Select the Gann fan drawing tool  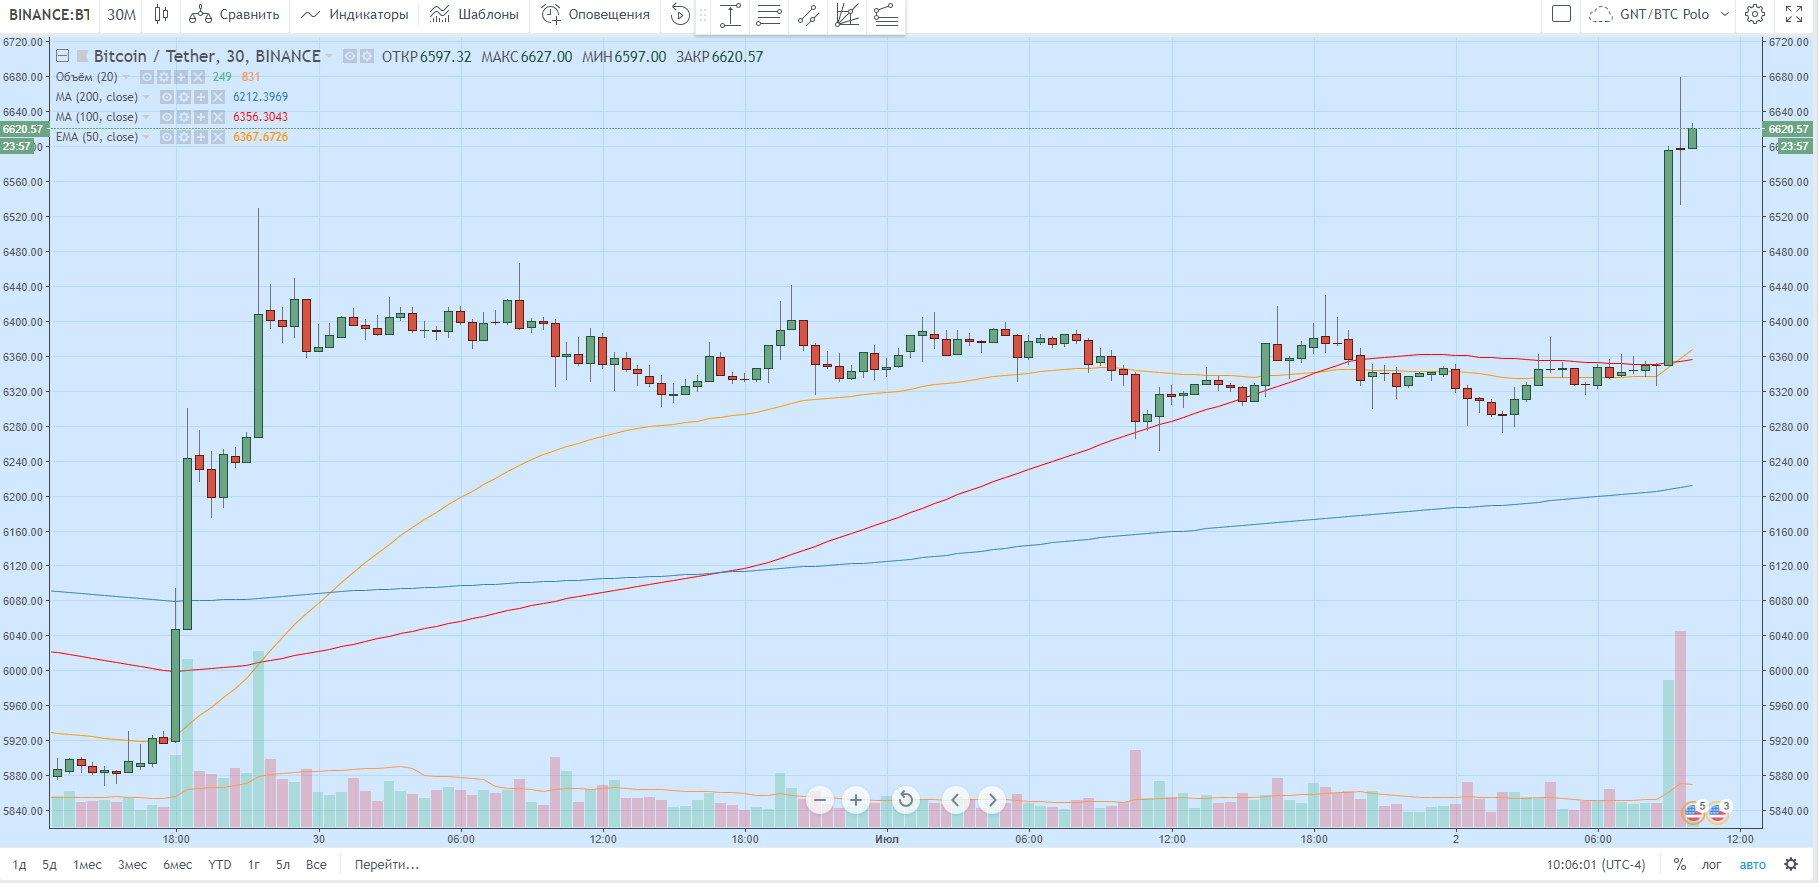click(x=847, y=14)
